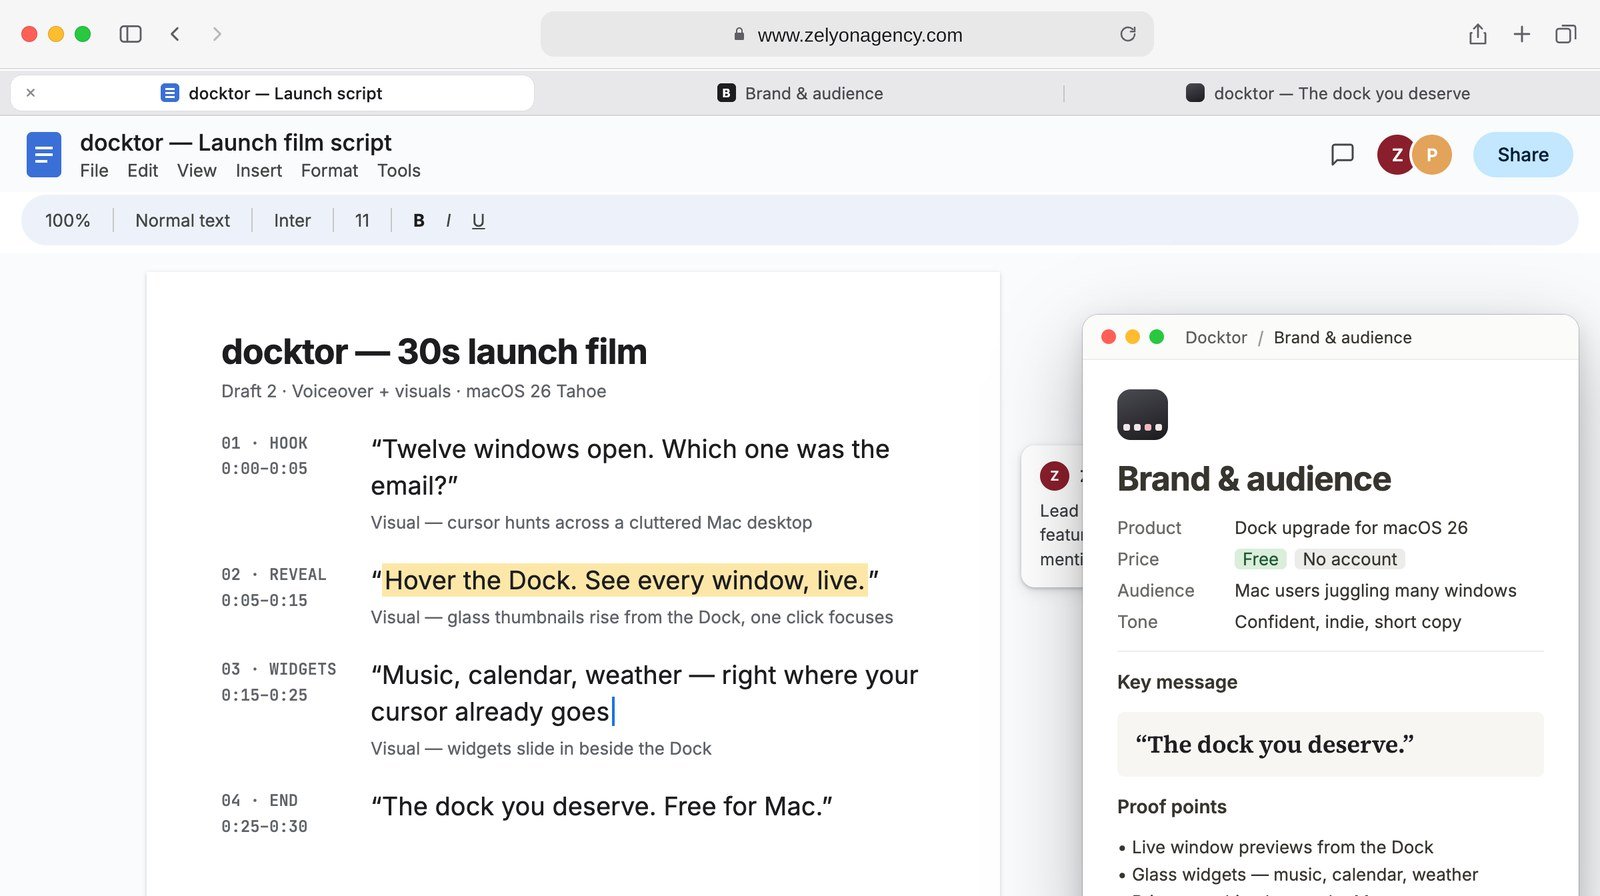Click the P collaborator avatar
Image resolution: width=1600 pixels, height=896 pixels.
pyautogui.click(x=1432, y=154)
